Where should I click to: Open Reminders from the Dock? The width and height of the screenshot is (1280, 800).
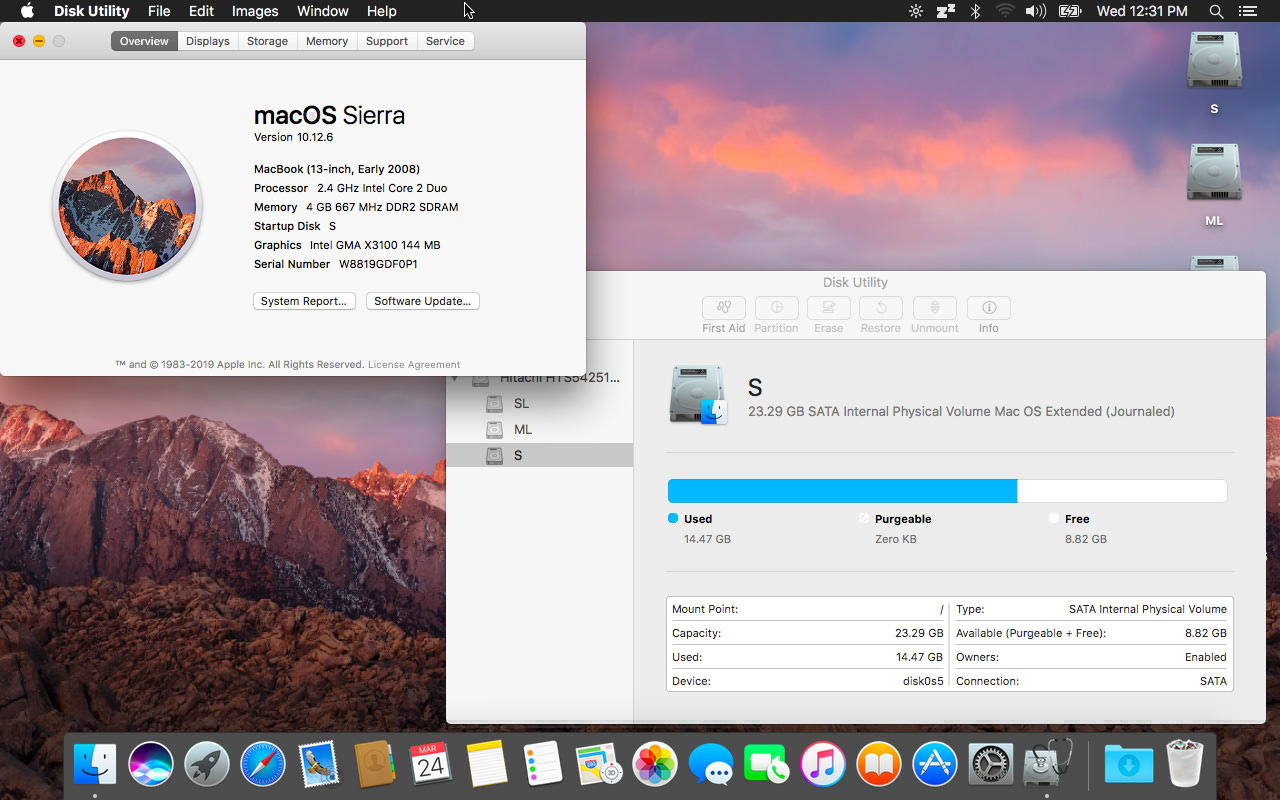[543, 764]
